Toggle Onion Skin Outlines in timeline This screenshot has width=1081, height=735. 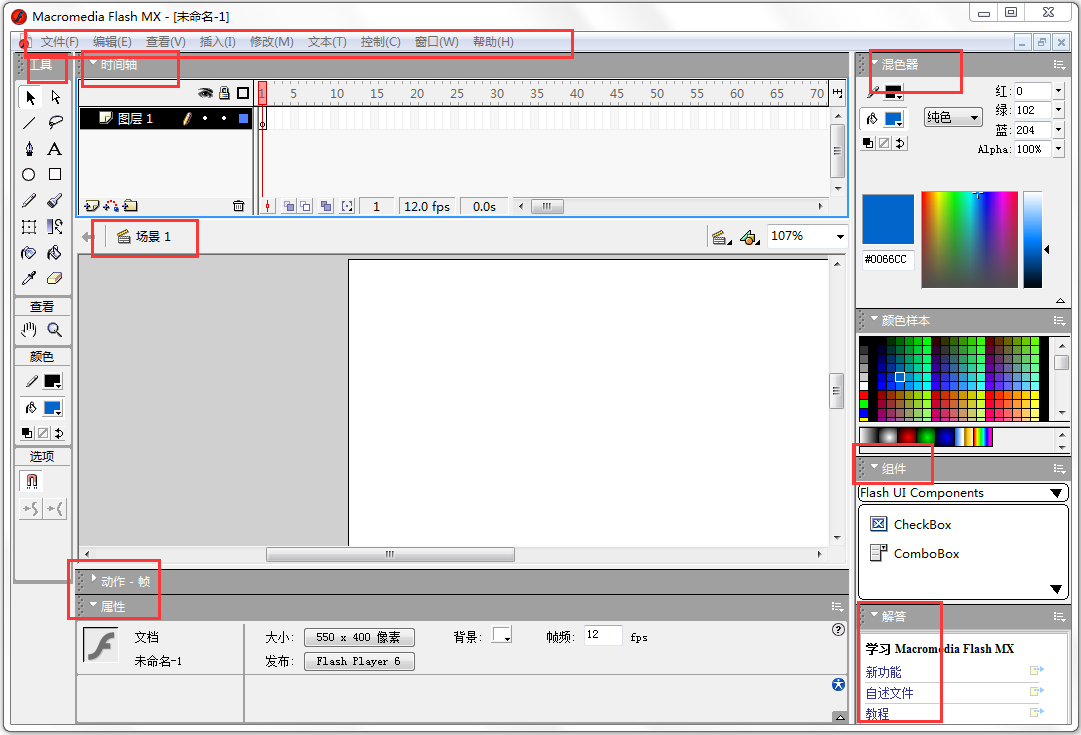305,206
